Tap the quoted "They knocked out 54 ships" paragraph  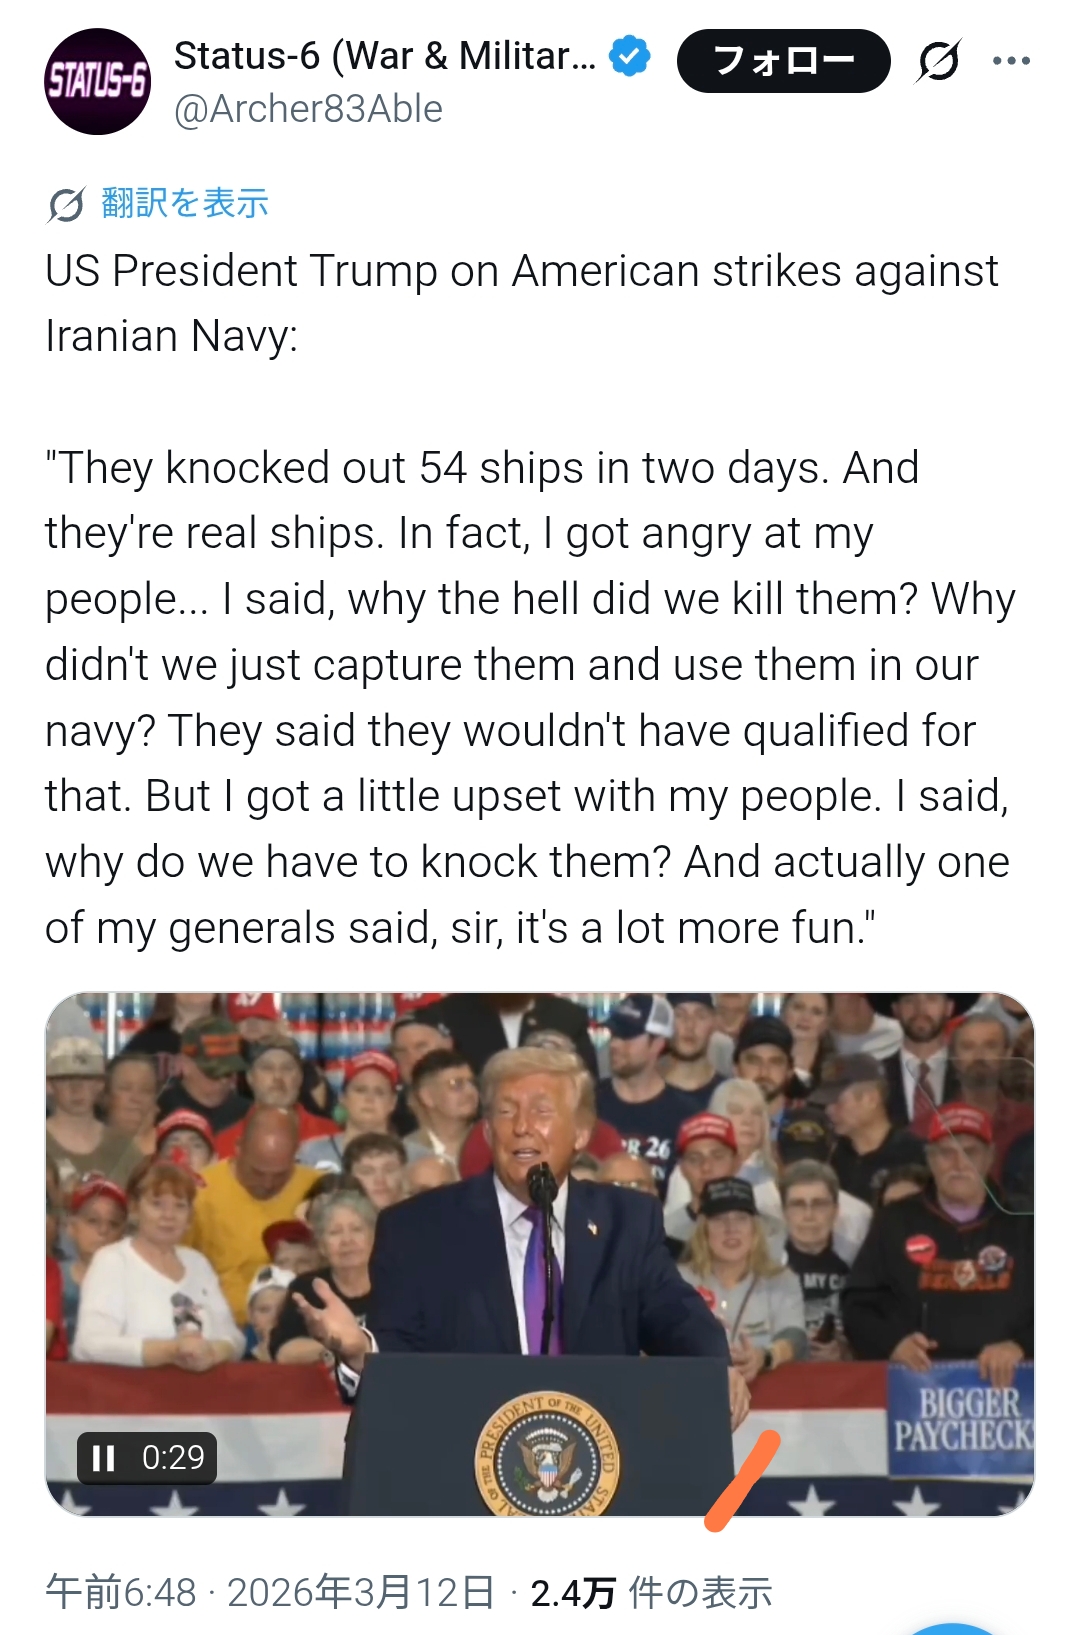[528, 697]
